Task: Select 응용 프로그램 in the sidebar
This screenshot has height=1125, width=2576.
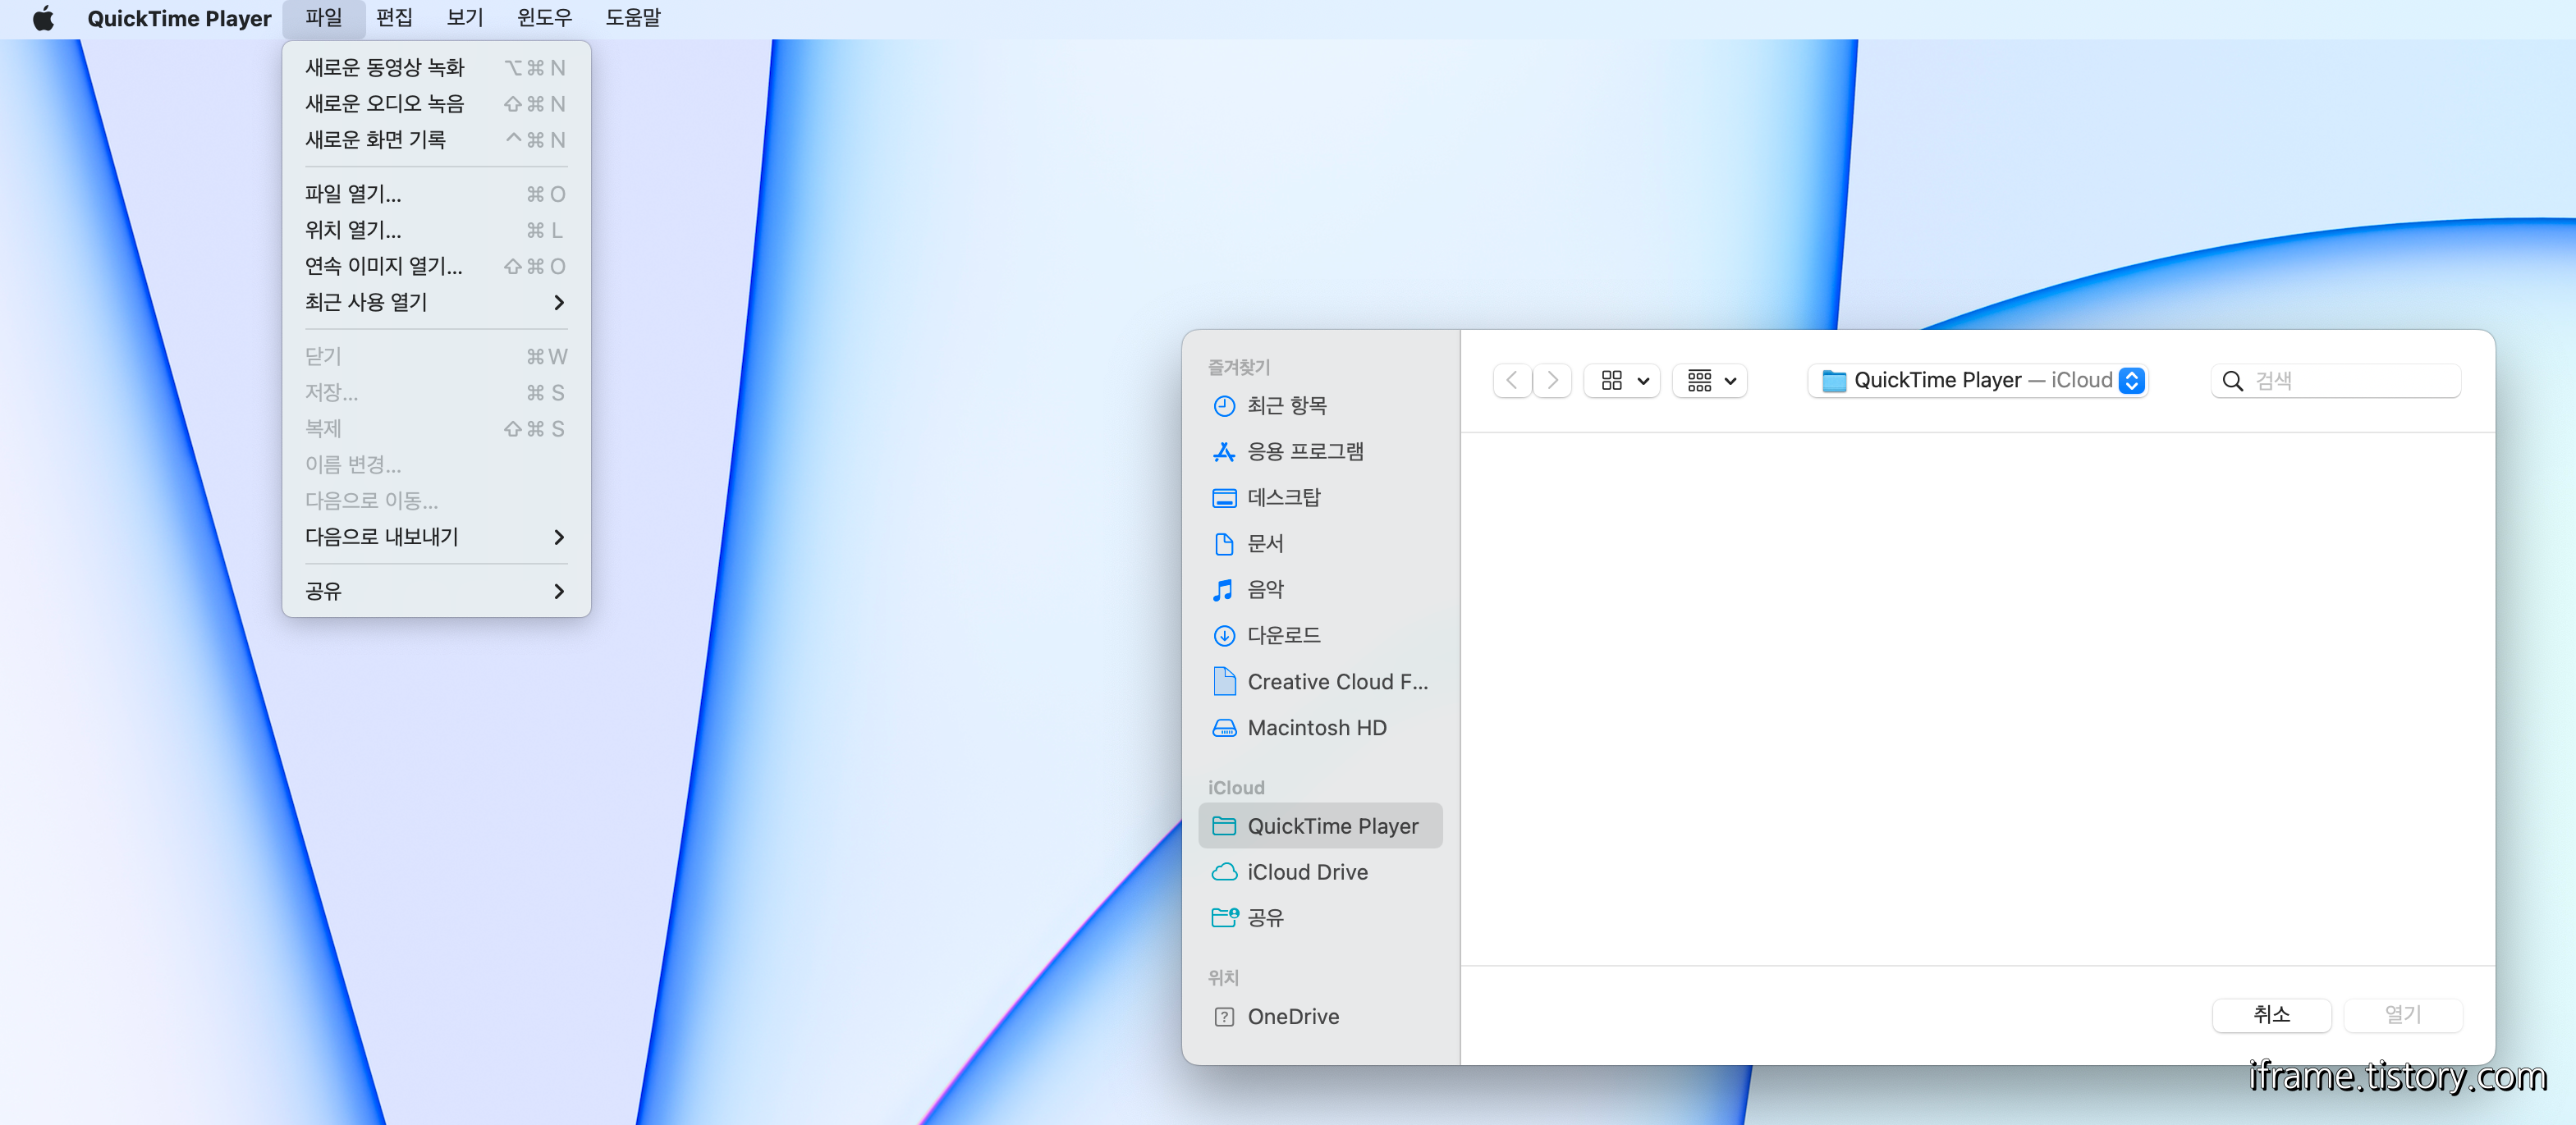Action: click(x=1304, y=451)
